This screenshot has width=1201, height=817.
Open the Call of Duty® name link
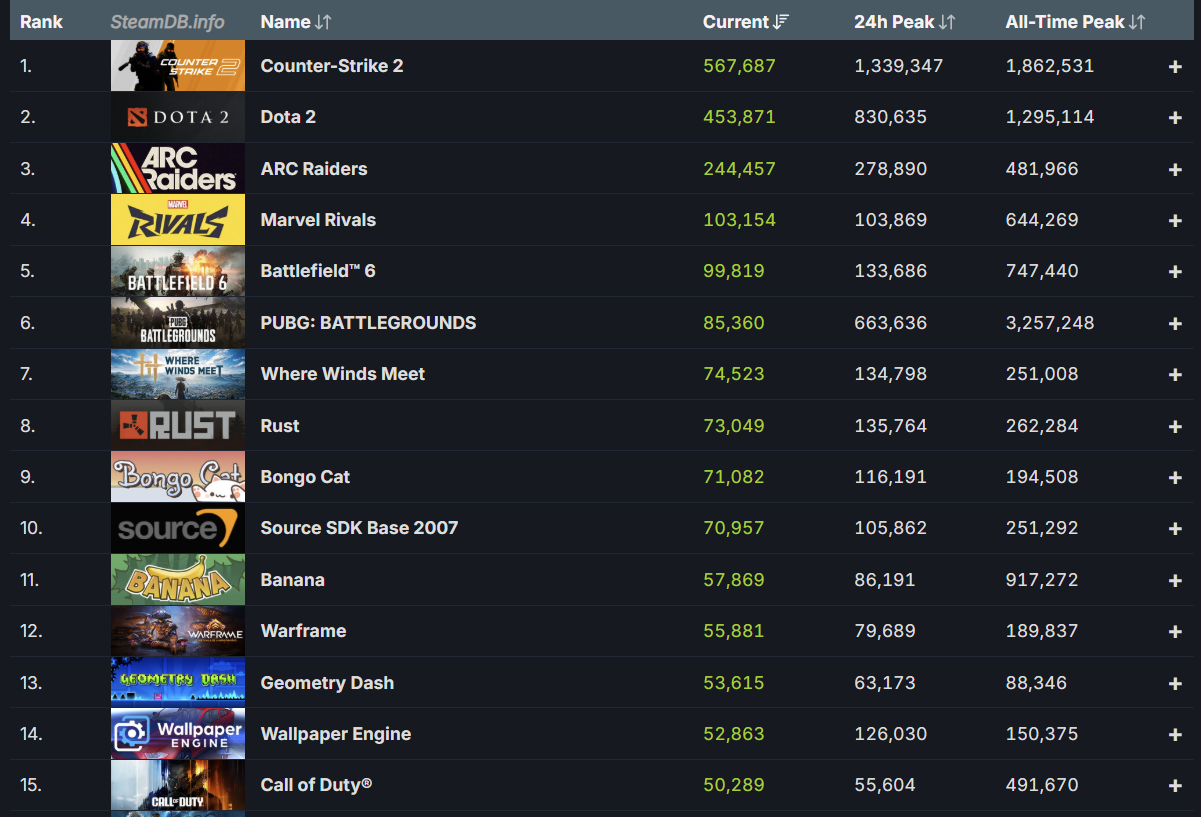pyautogui.click(x=316, y=785)
